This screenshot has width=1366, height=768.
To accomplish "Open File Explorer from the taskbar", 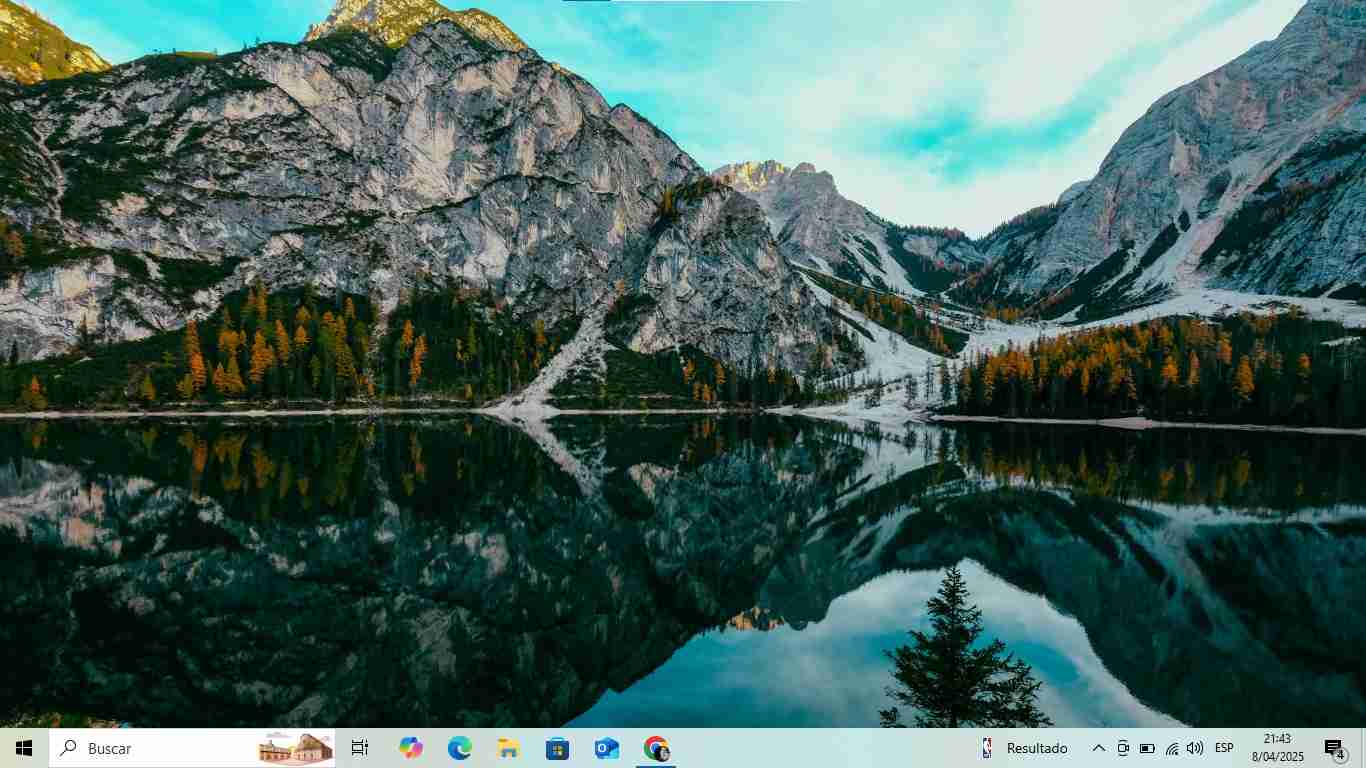I will pos(508,748).
